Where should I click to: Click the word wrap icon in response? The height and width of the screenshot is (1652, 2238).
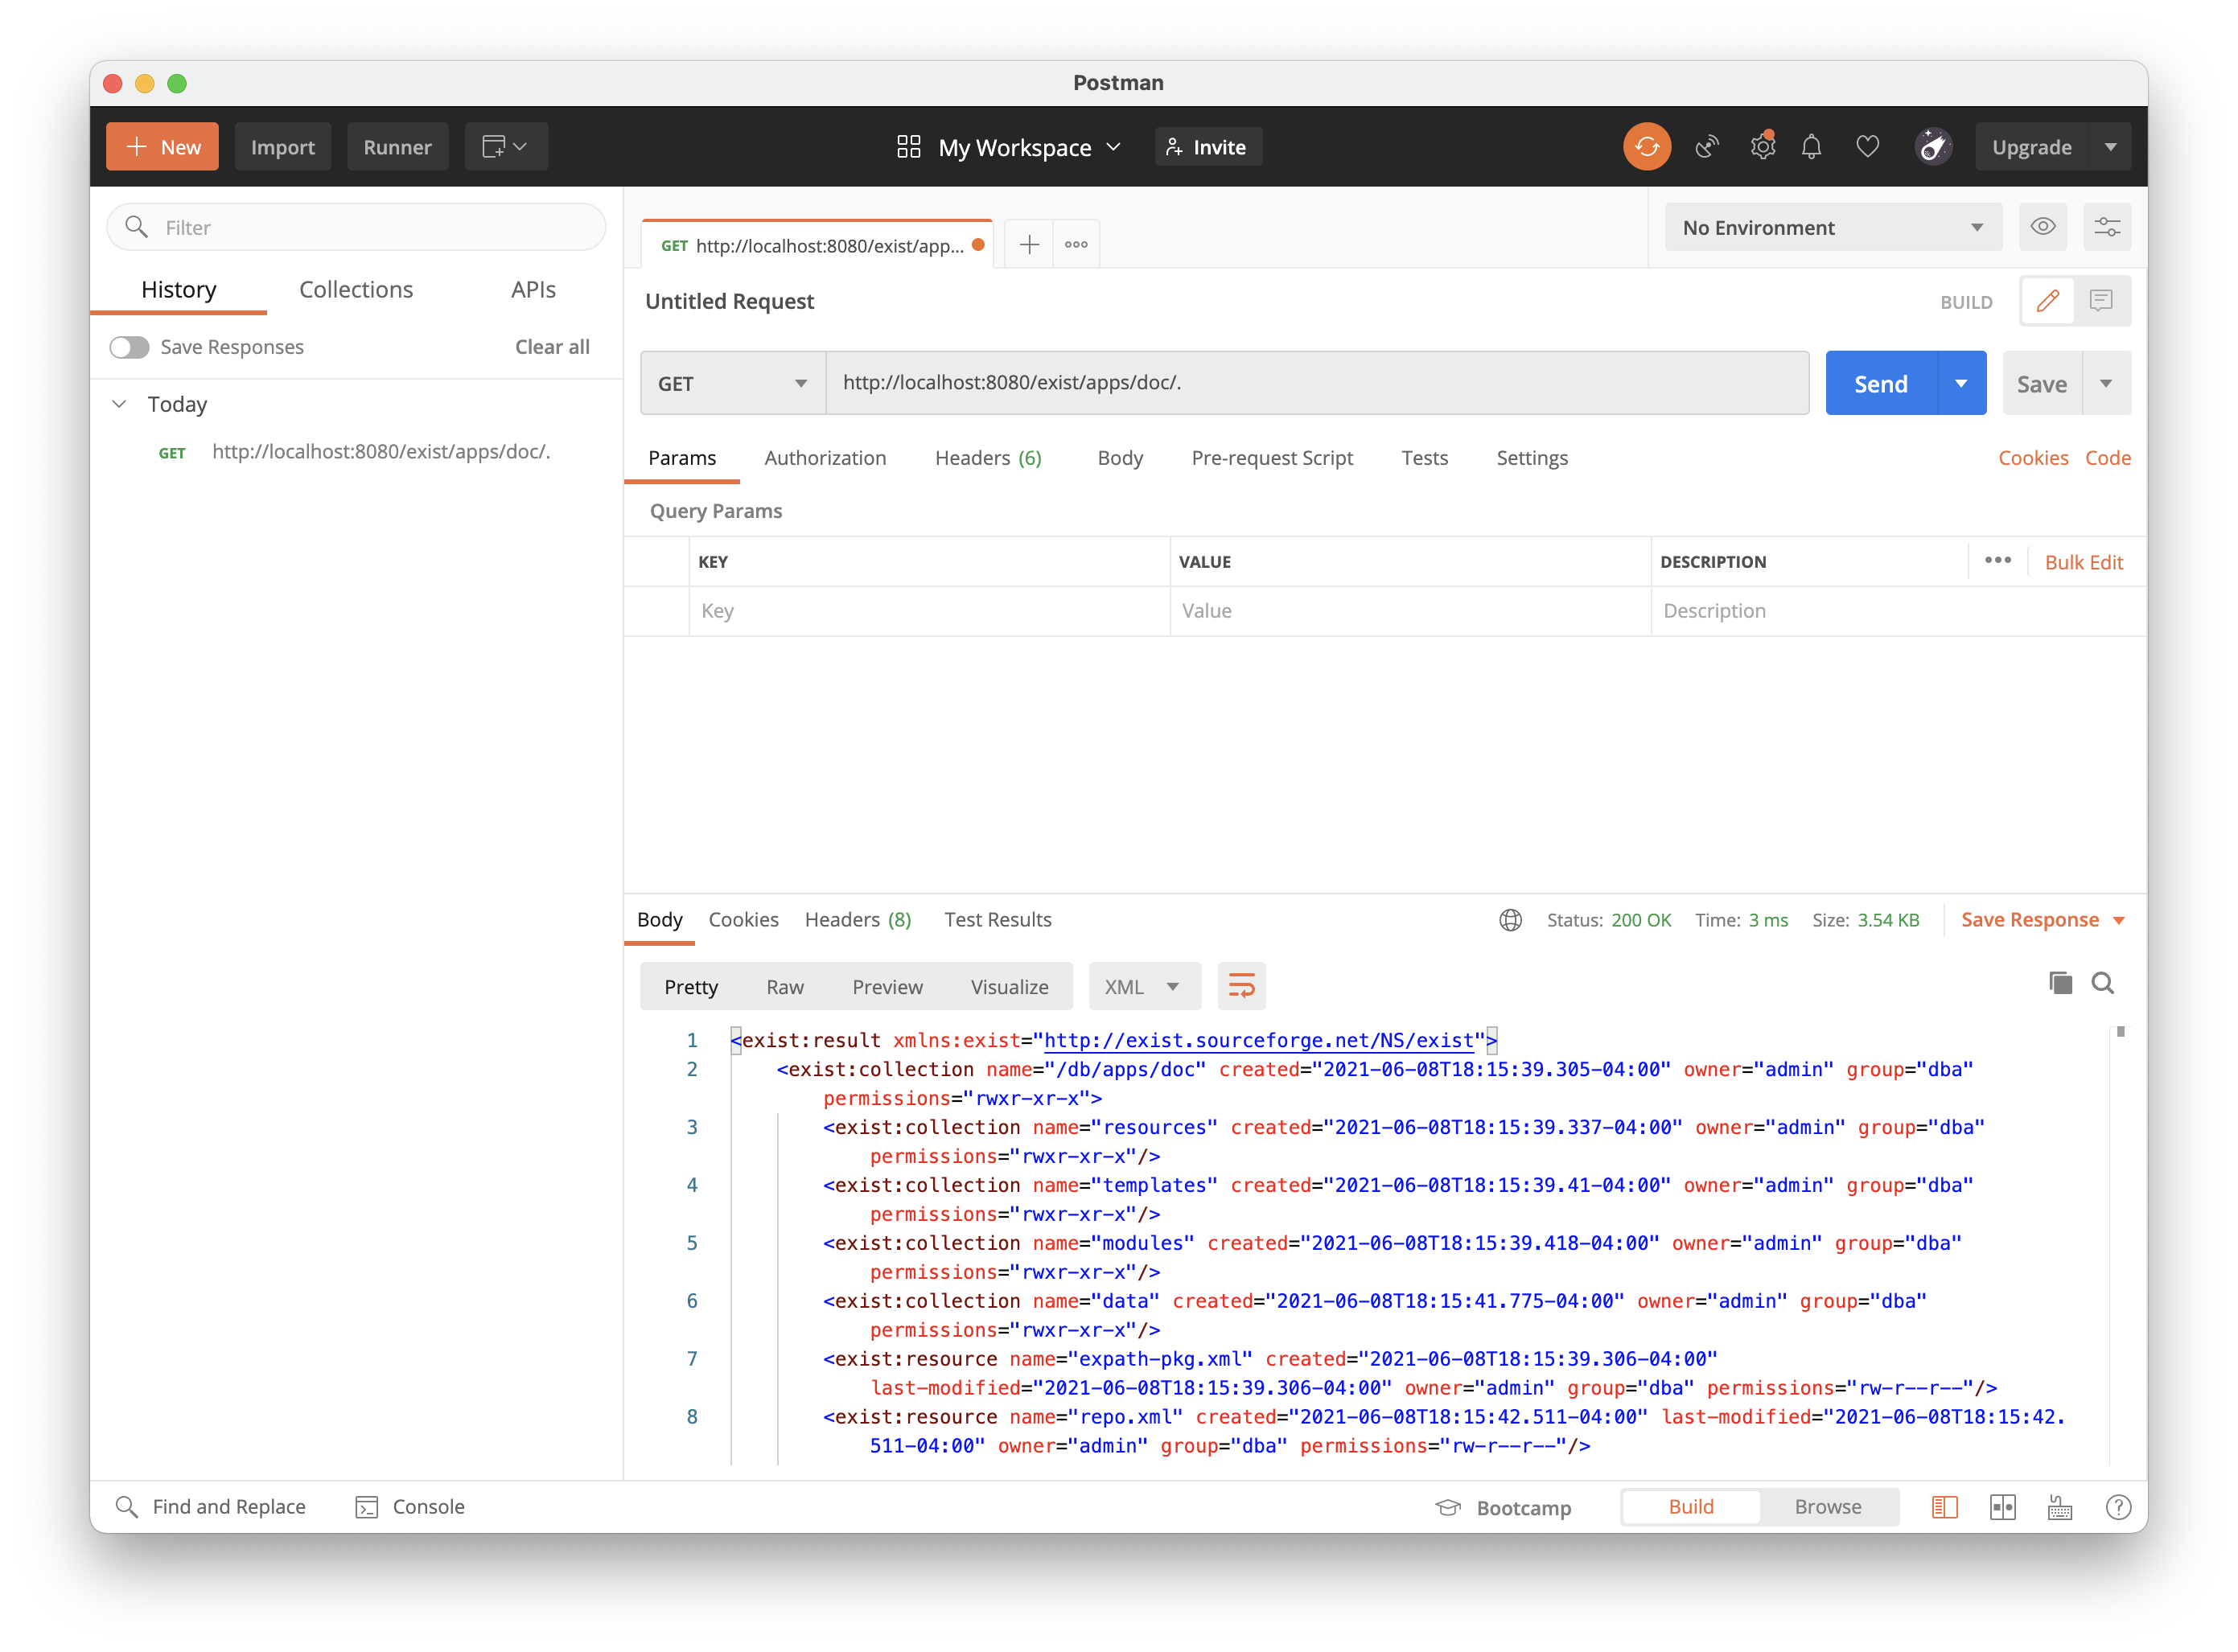click(x=1241, y=987)
